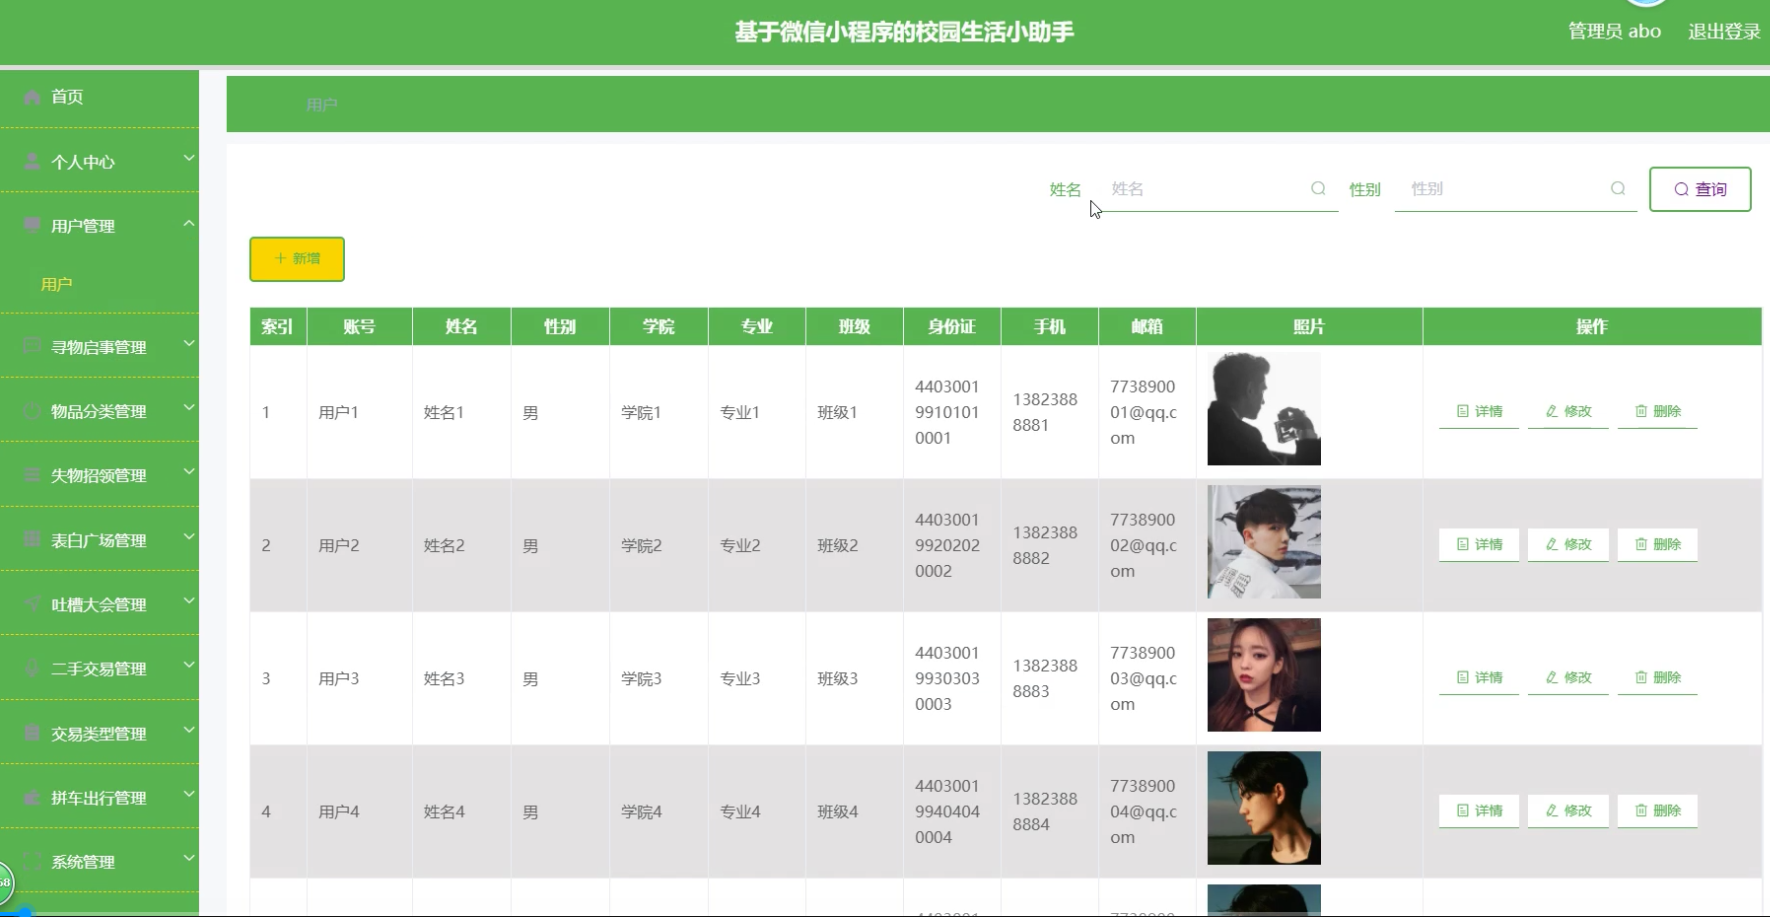Viewport: 1770px width, 917px height.
Task: Click the icon beside 失物招领管理
Action: click(32, 475)
